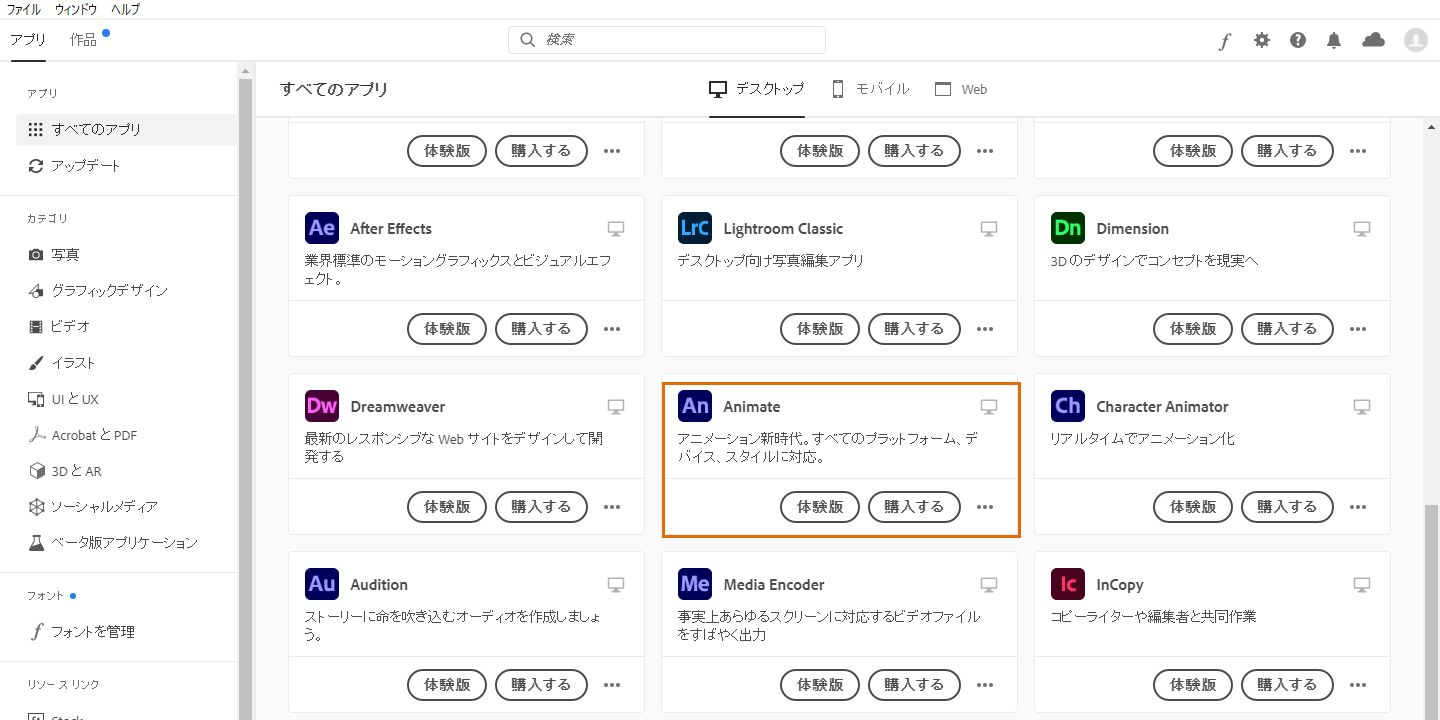
Task: Switch to the アプリ tab
Action: point(28,40)
